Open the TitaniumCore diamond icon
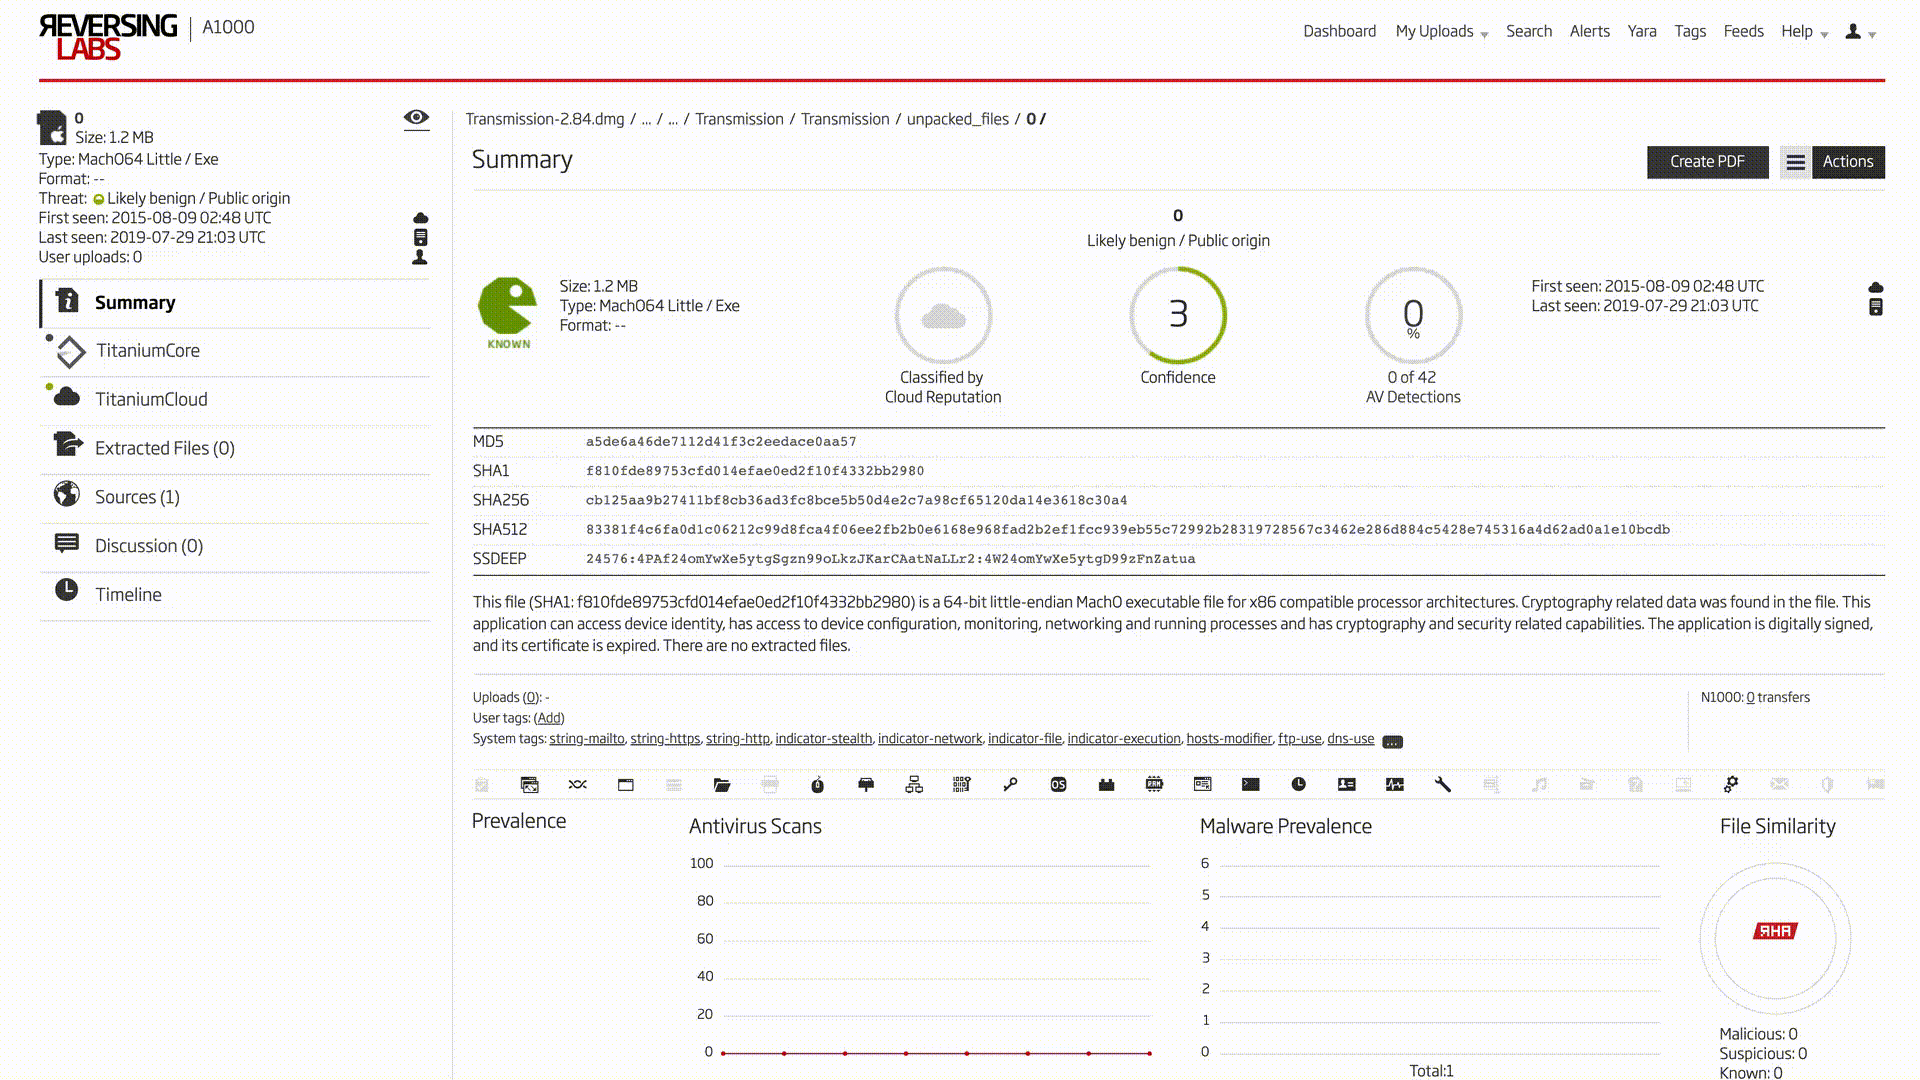The width and height of the screenshot is (1920, 1080). [x=70, y=351]
